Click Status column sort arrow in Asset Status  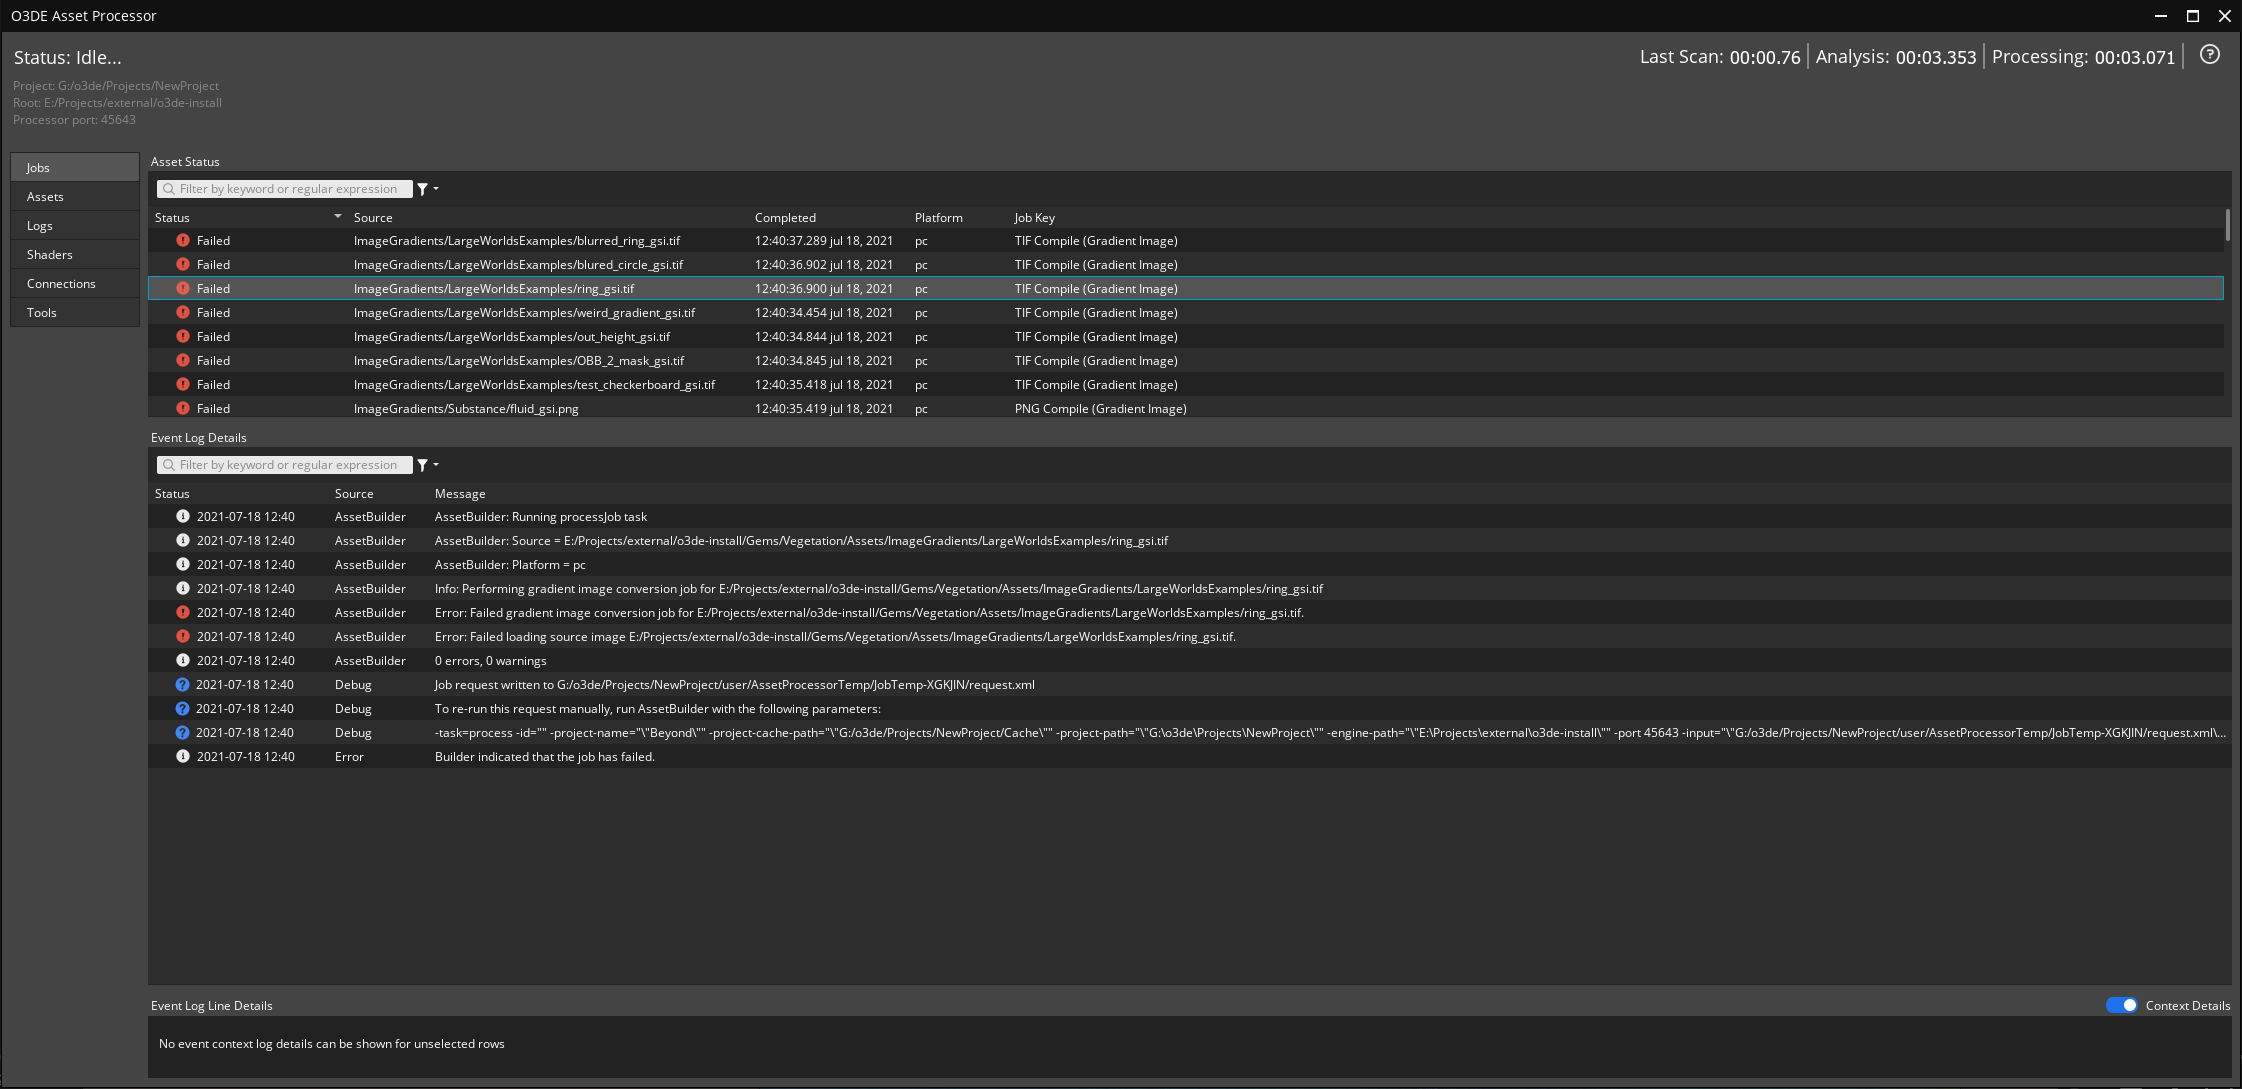pos(338,217)
